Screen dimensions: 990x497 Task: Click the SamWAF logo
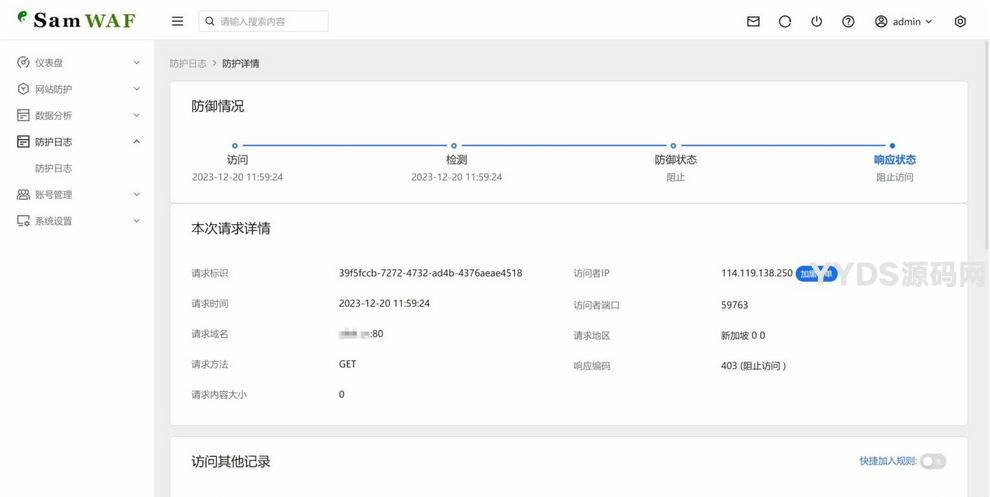point(76,20)
